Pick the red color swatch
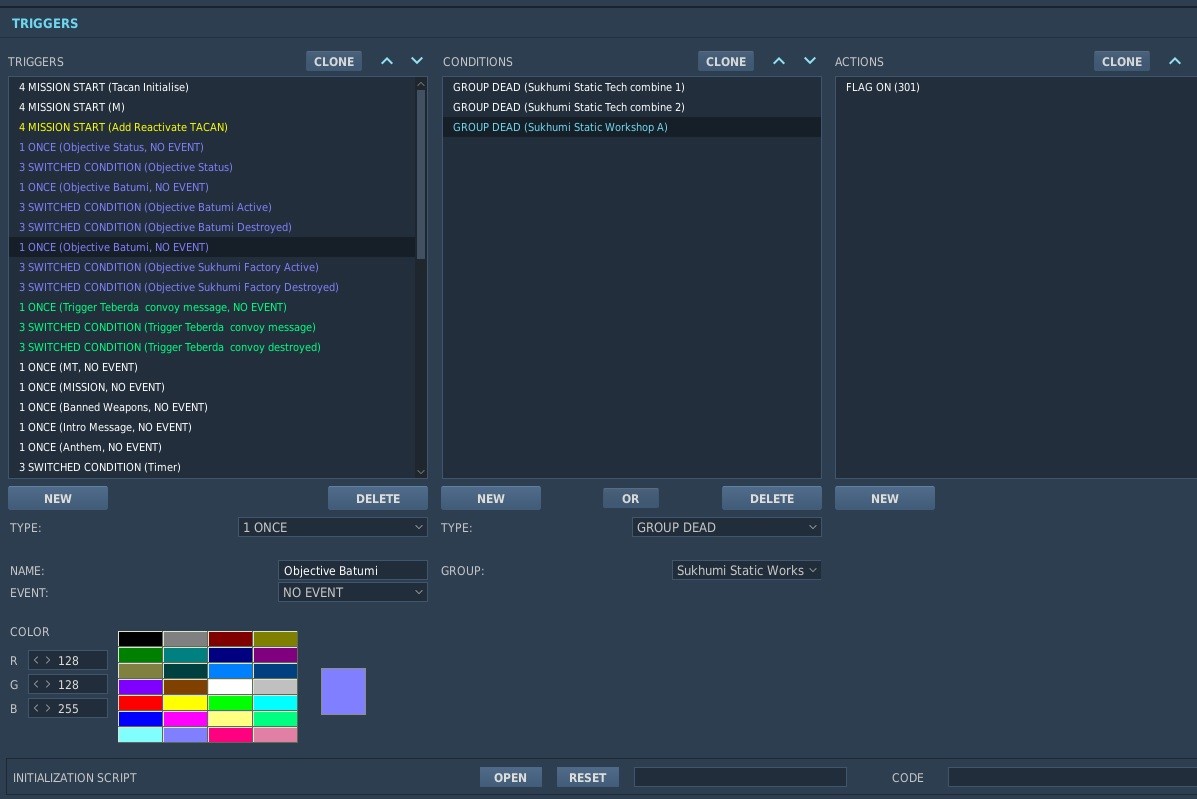The width and height of the screenshot is (1197, 799). (140, 703)
